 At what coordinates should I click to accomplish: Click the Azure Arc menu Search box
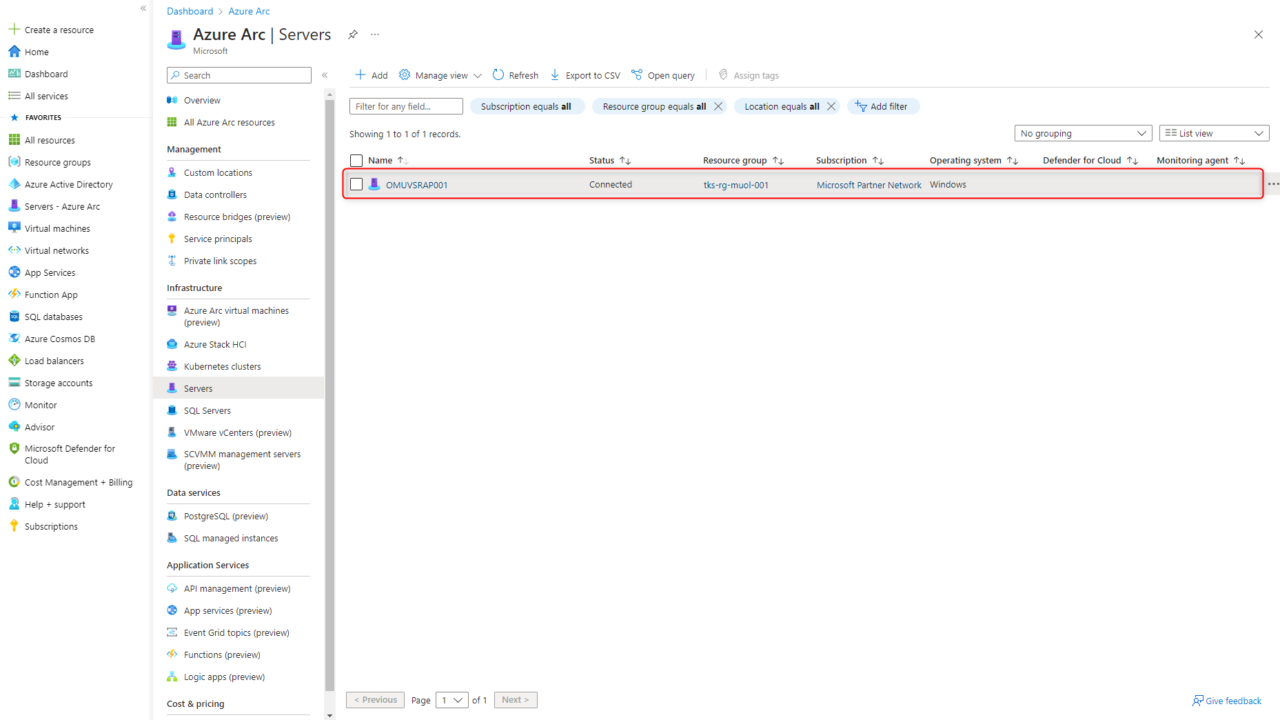pyautogui.click(x=239, y=75)
